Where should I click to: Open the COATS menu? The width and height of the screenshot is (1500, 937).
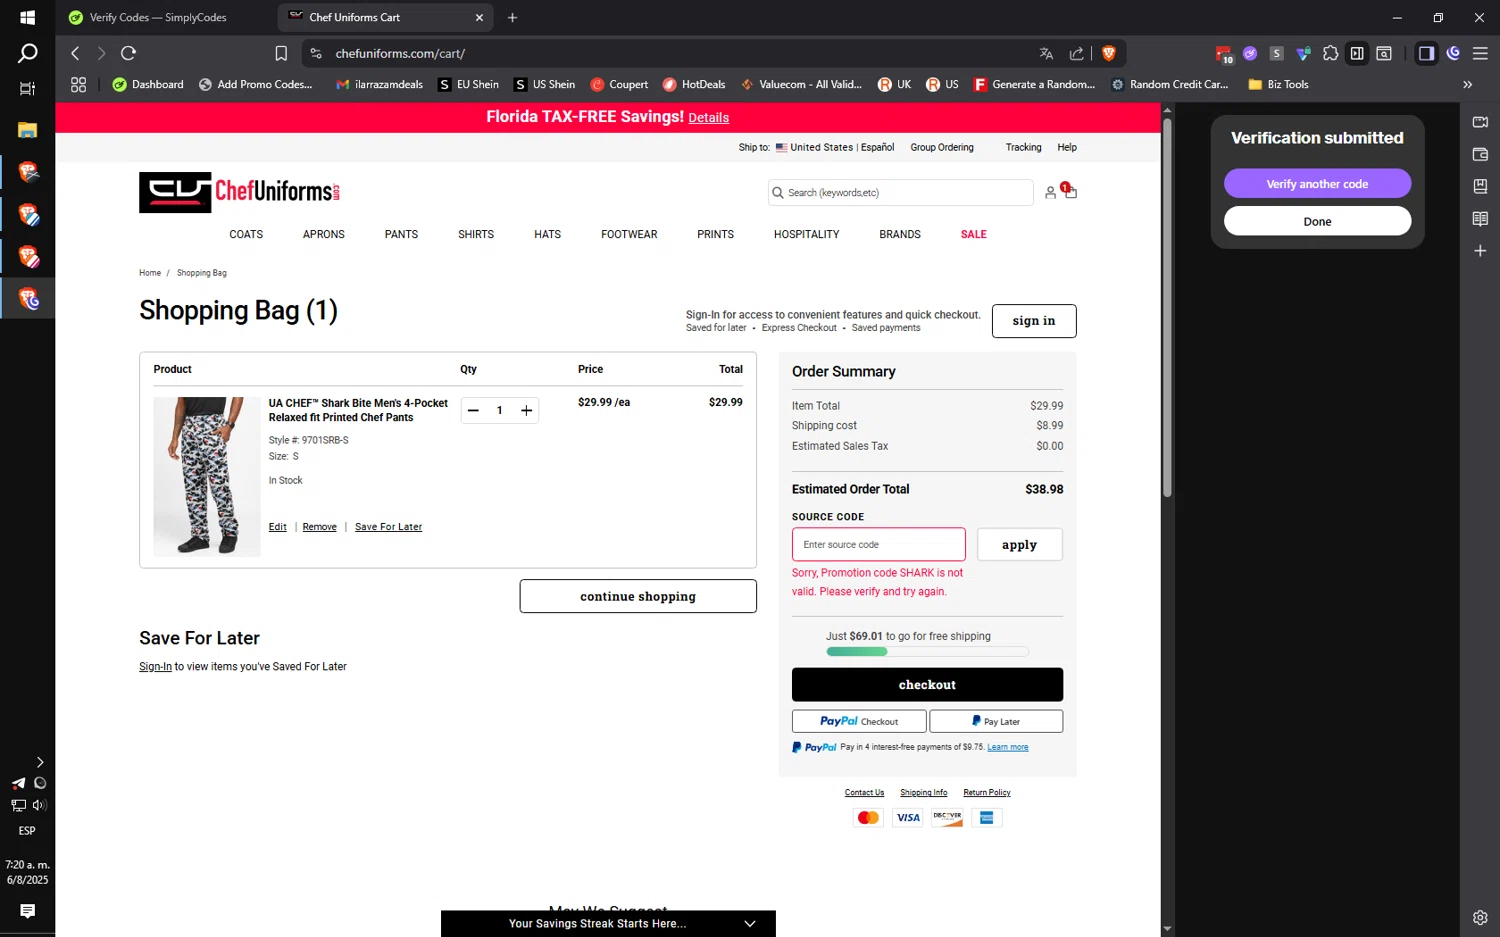[x=246, y=234]
